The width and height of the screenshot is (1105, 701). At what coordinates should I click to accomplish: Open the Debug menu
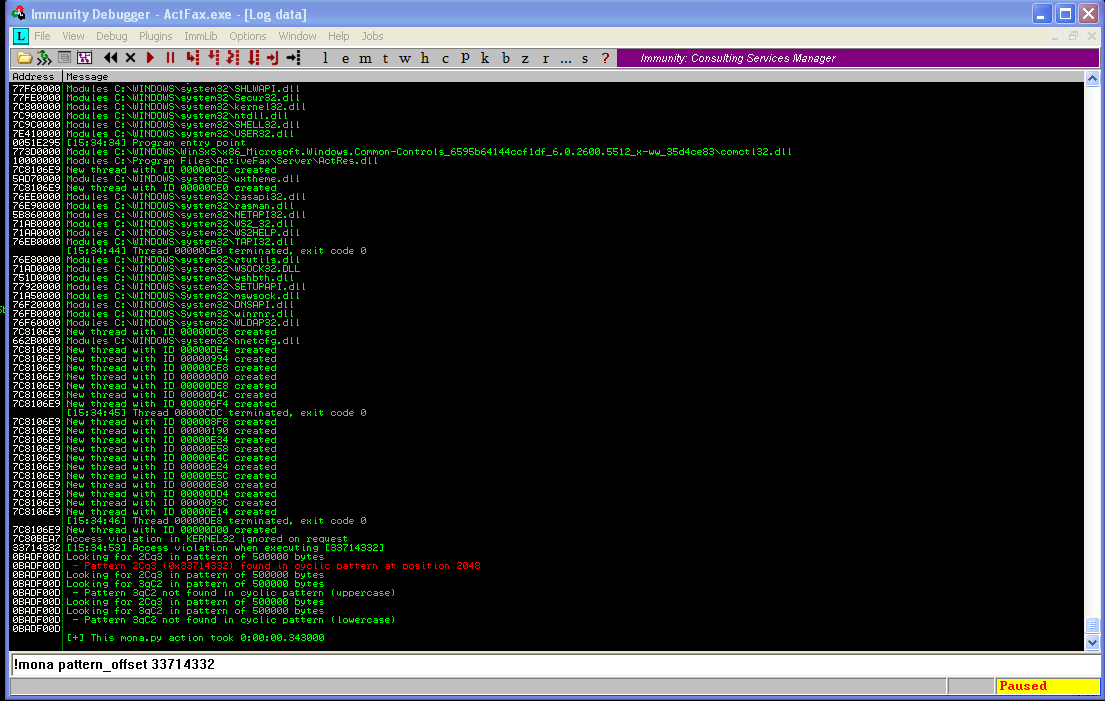(x=111, y=36)
